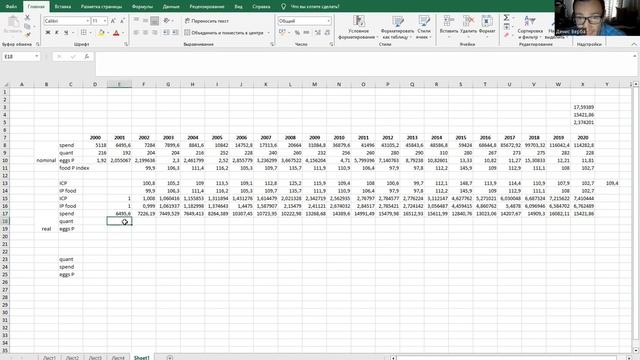Click the Accounting currency format icon
This screenshot has height=360, width=640.
282,33
